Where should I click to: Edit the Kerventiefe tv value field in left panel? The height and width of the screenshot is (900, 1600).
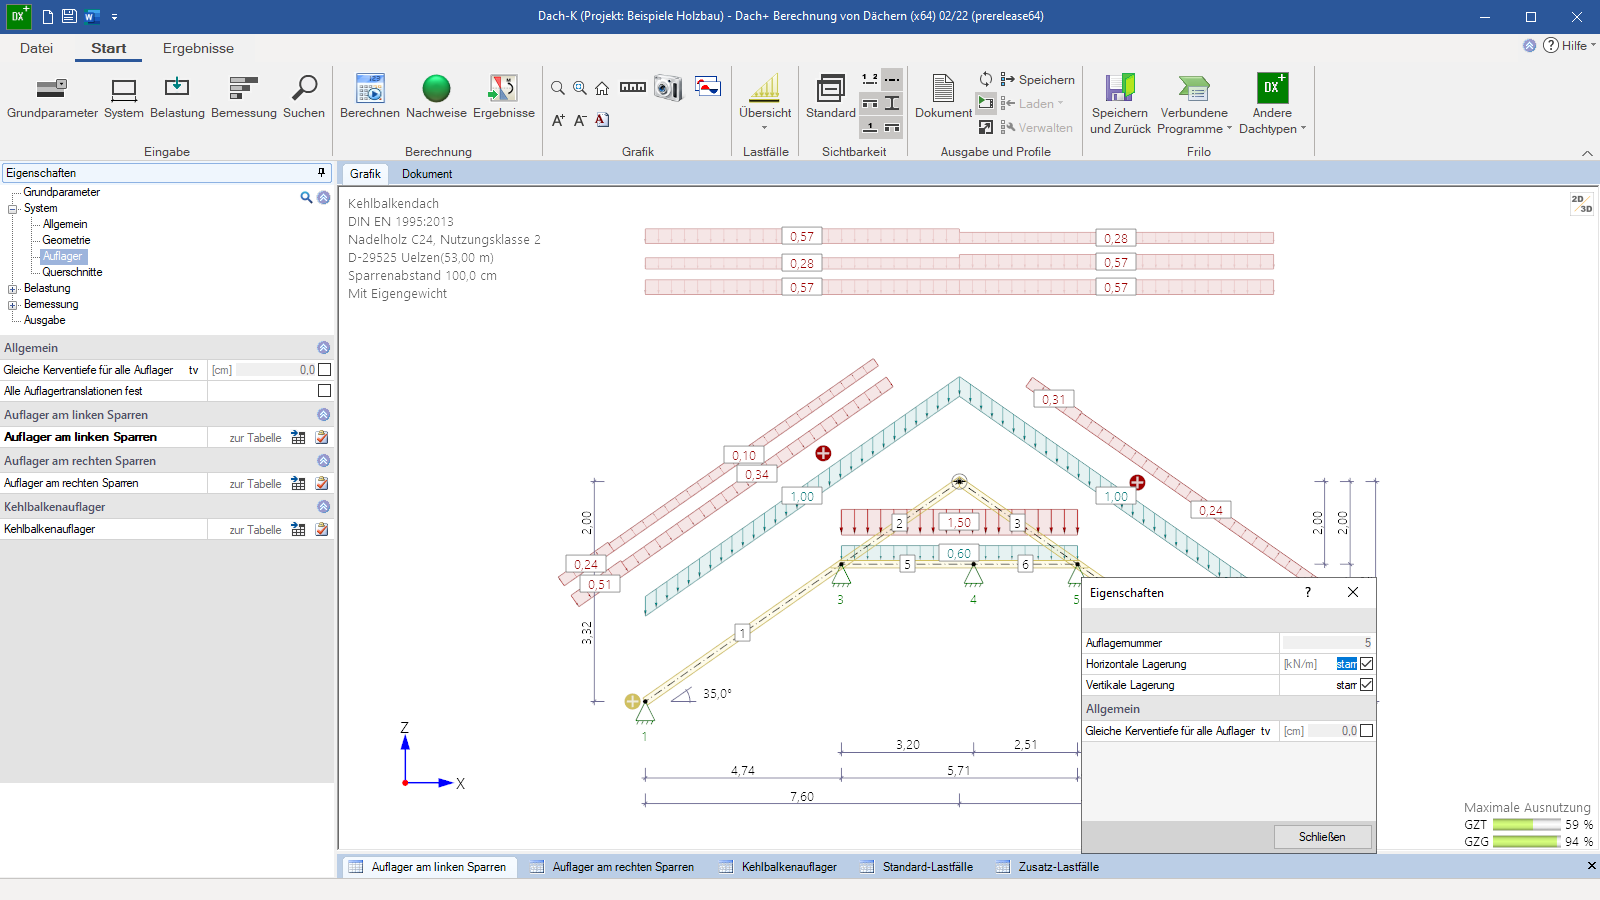point(276,370)
